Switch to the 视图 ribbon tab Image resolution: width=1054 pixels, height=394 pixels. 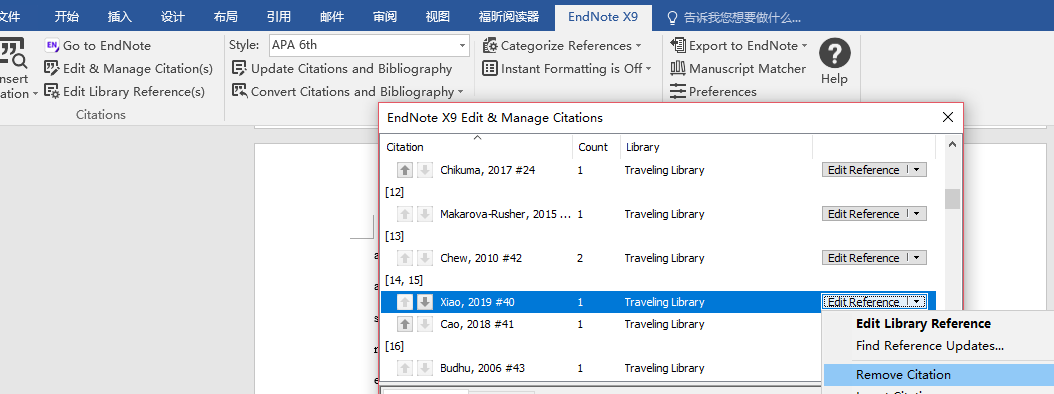[438, 17]
